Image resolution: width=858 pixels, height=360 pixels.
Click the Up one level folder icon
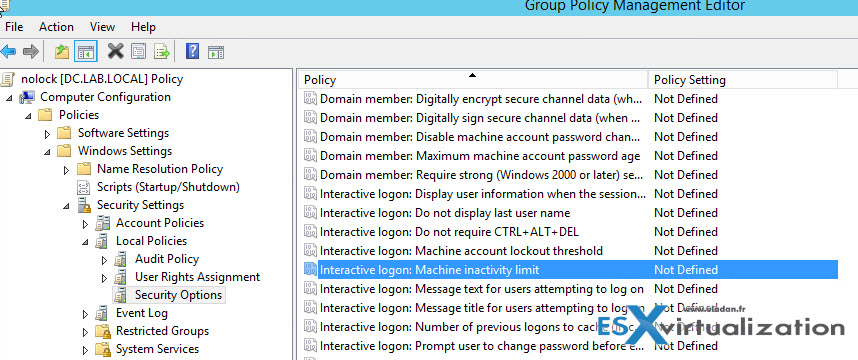(x=62, y=52)
